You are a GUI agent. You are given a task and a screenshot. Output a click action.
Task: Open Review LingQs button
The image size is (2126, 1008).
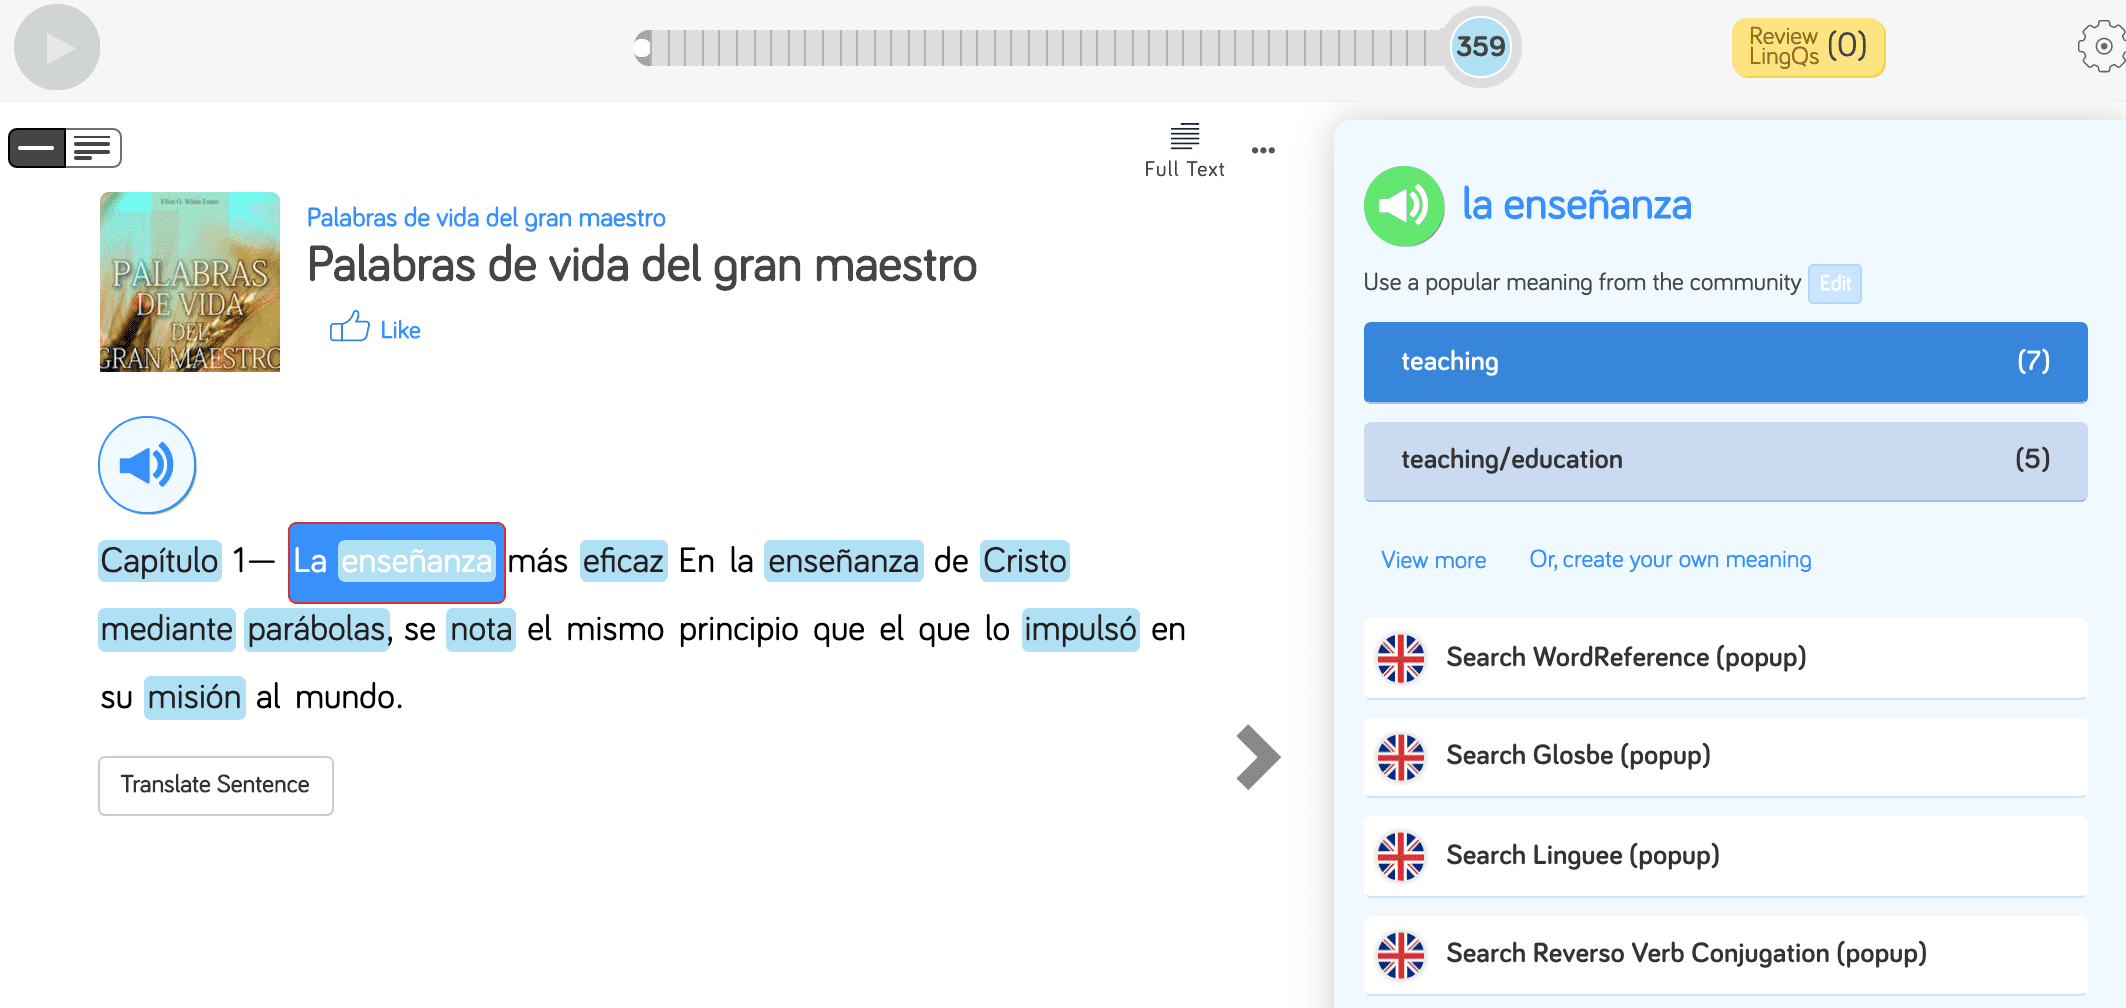(x=1807, y=47)
